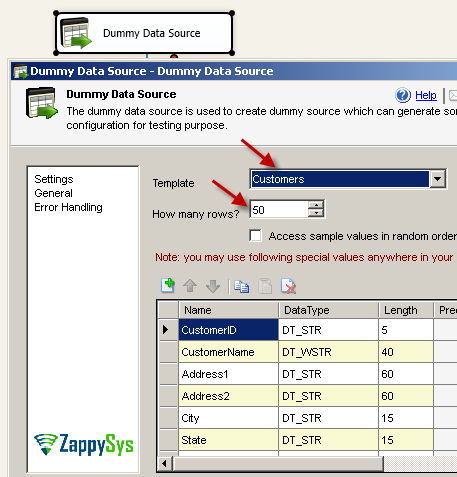Select the City name cell
The width and height of the screenshot is (457, 477).
coord(228,418)
